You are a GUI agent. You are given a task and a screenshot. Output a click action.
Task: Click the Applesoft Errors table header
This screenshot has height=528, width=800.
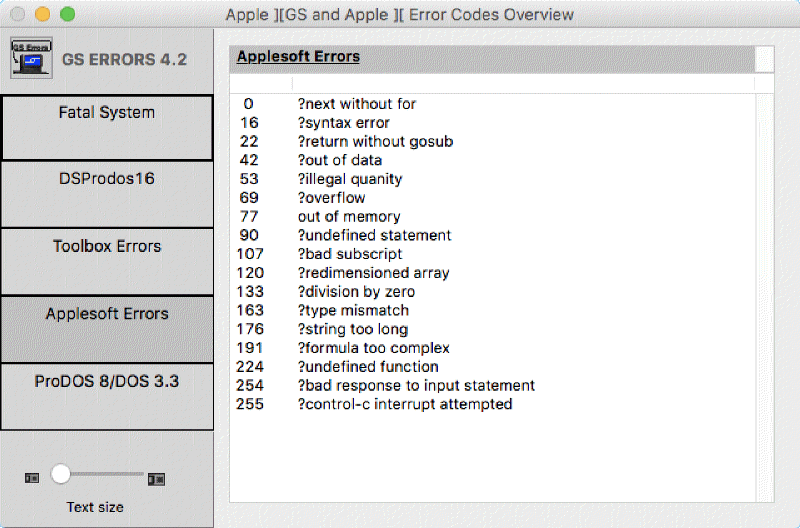pos(492,57)
